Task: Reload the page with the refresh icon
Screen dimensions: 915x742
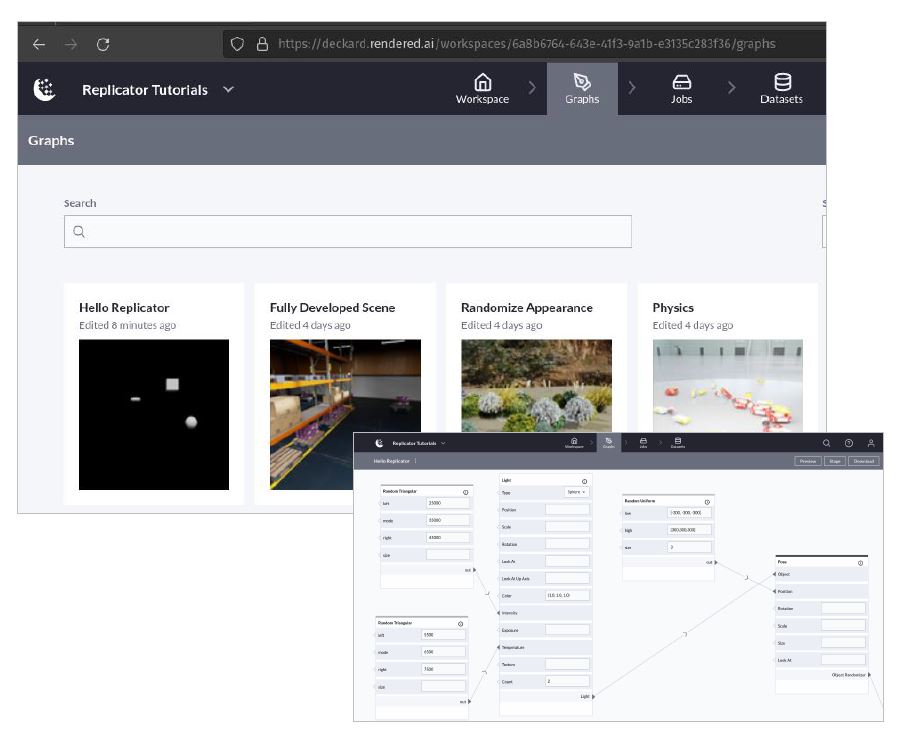Action: pyautogui.click(x=103, y=44)
